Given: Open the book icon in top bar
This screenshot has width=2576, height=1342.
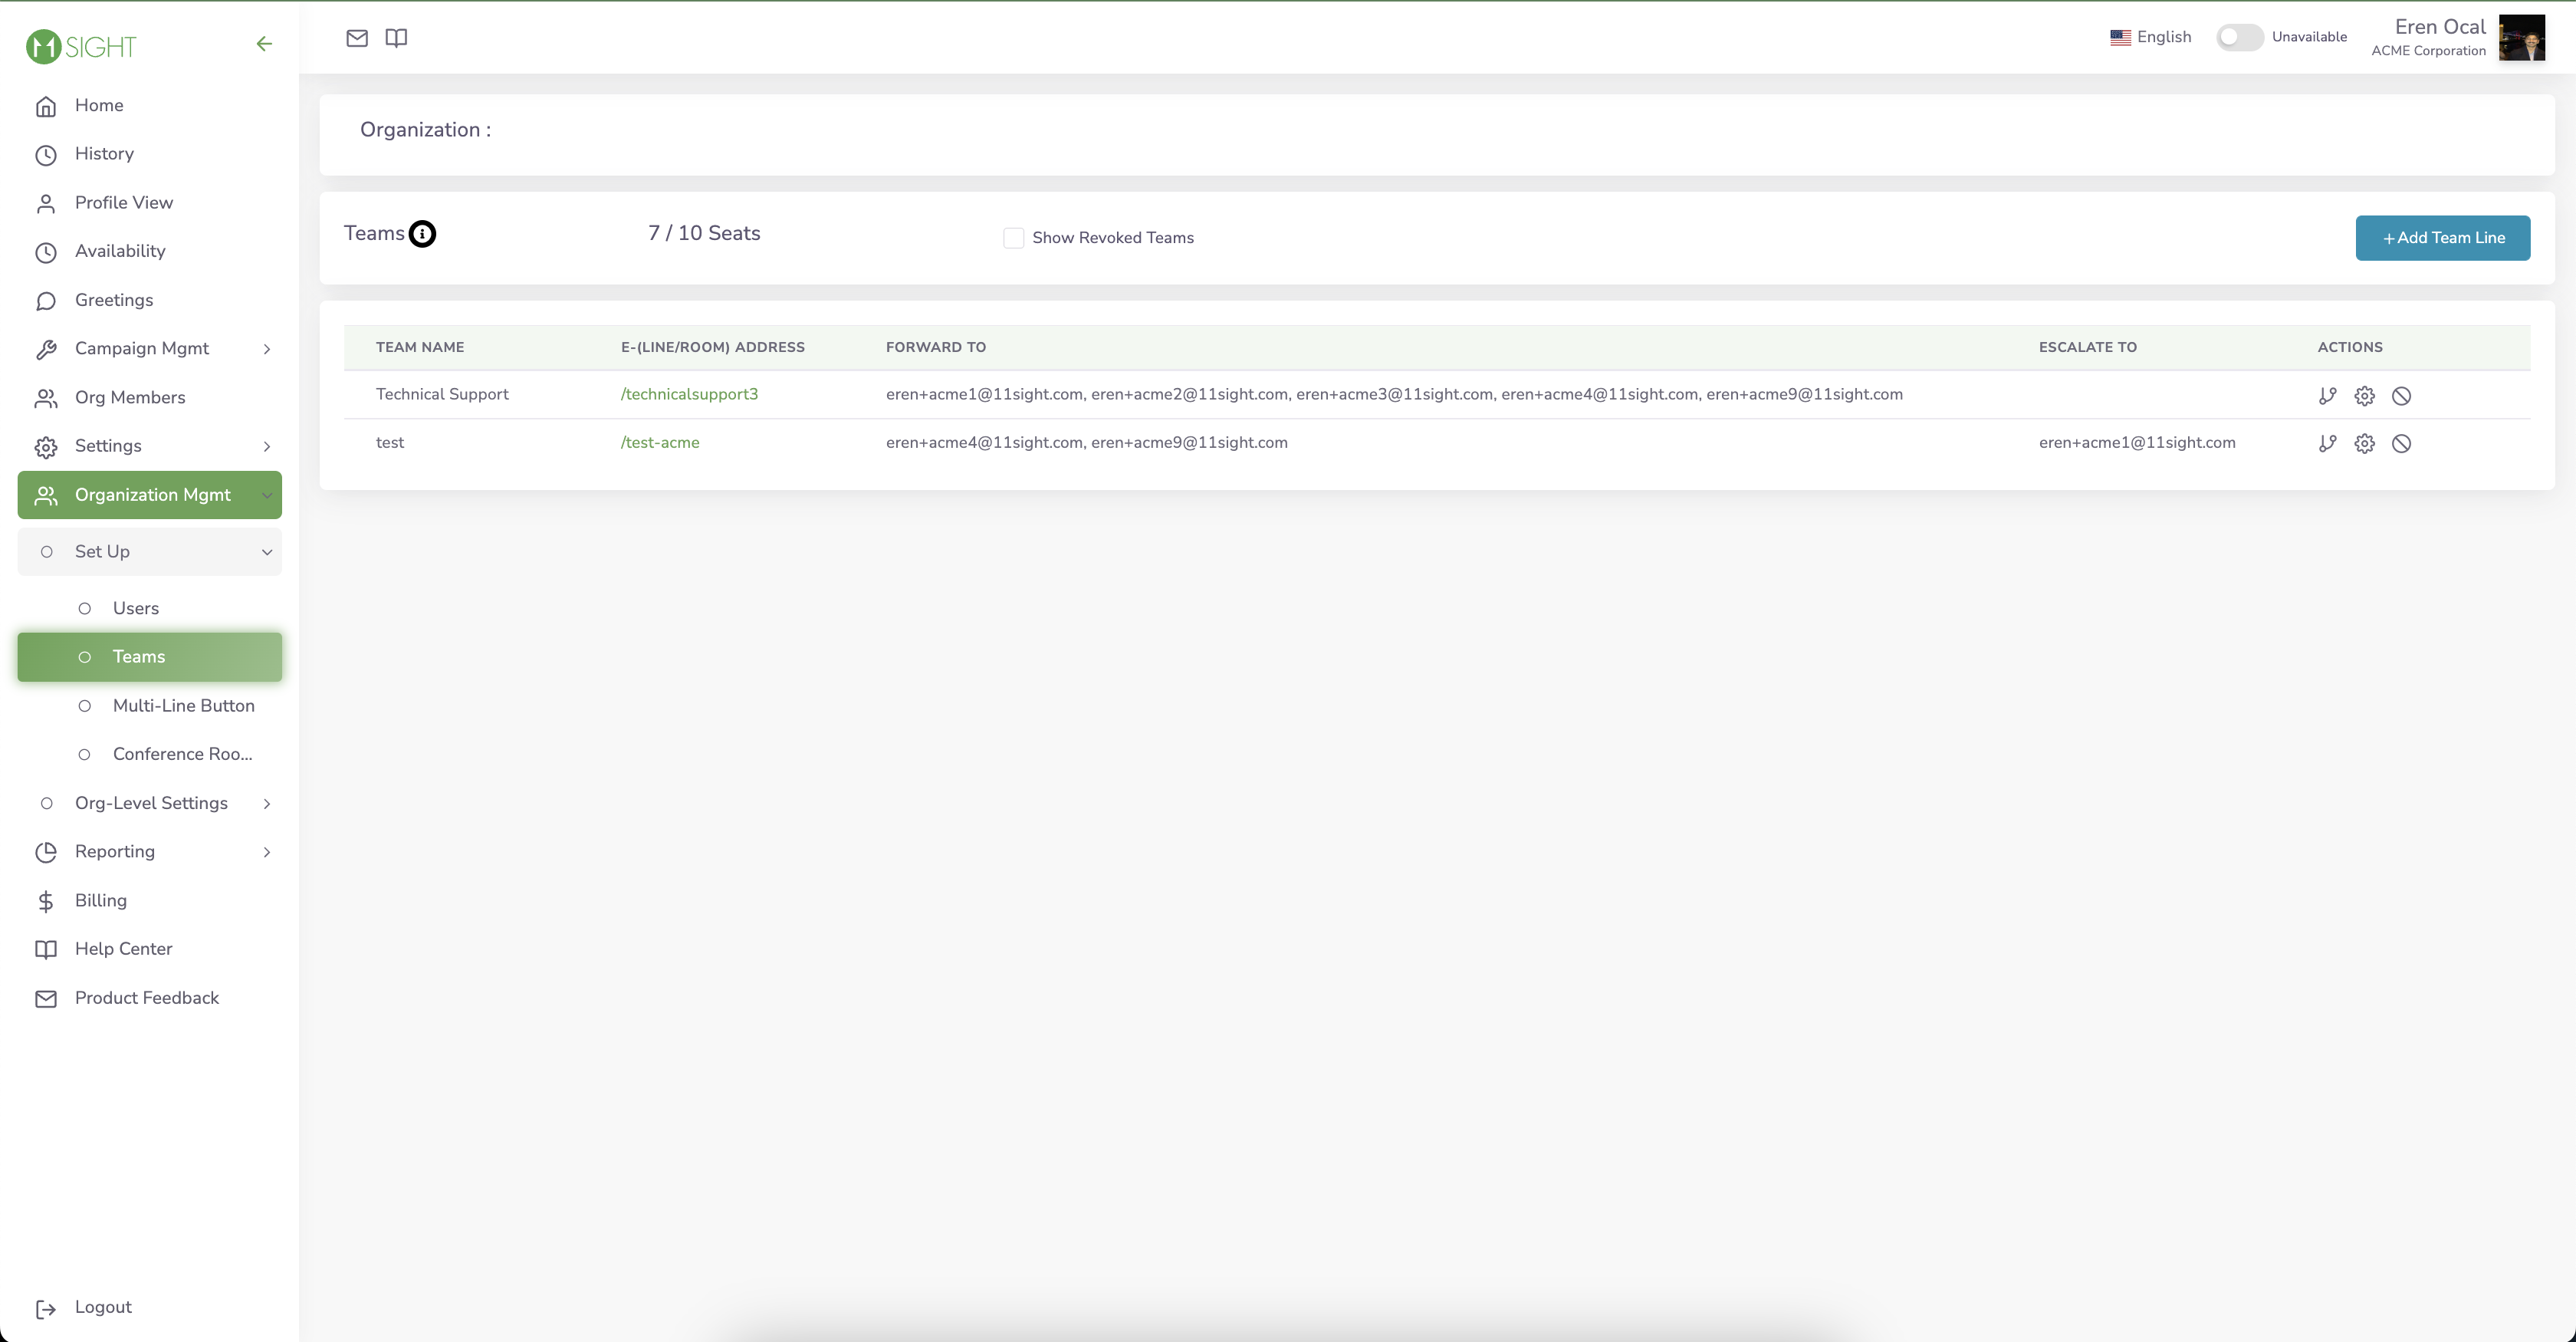Looking at the screenshot, I should tap(396, 38).
